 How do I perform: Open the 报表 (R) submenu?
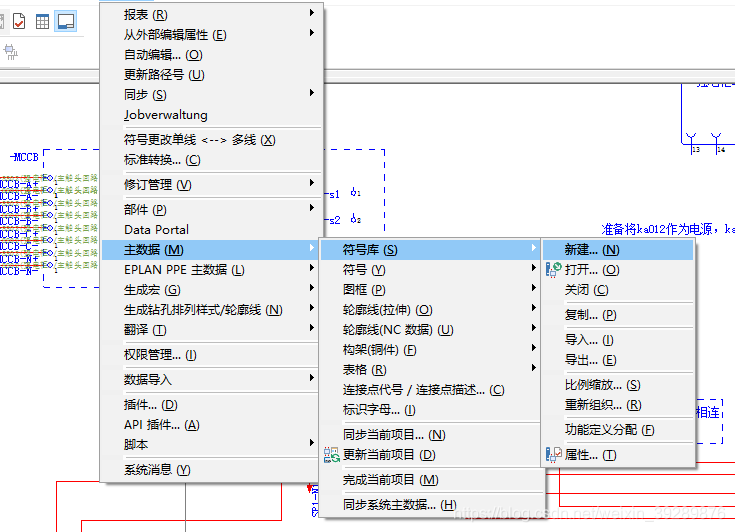click(211, 15)
